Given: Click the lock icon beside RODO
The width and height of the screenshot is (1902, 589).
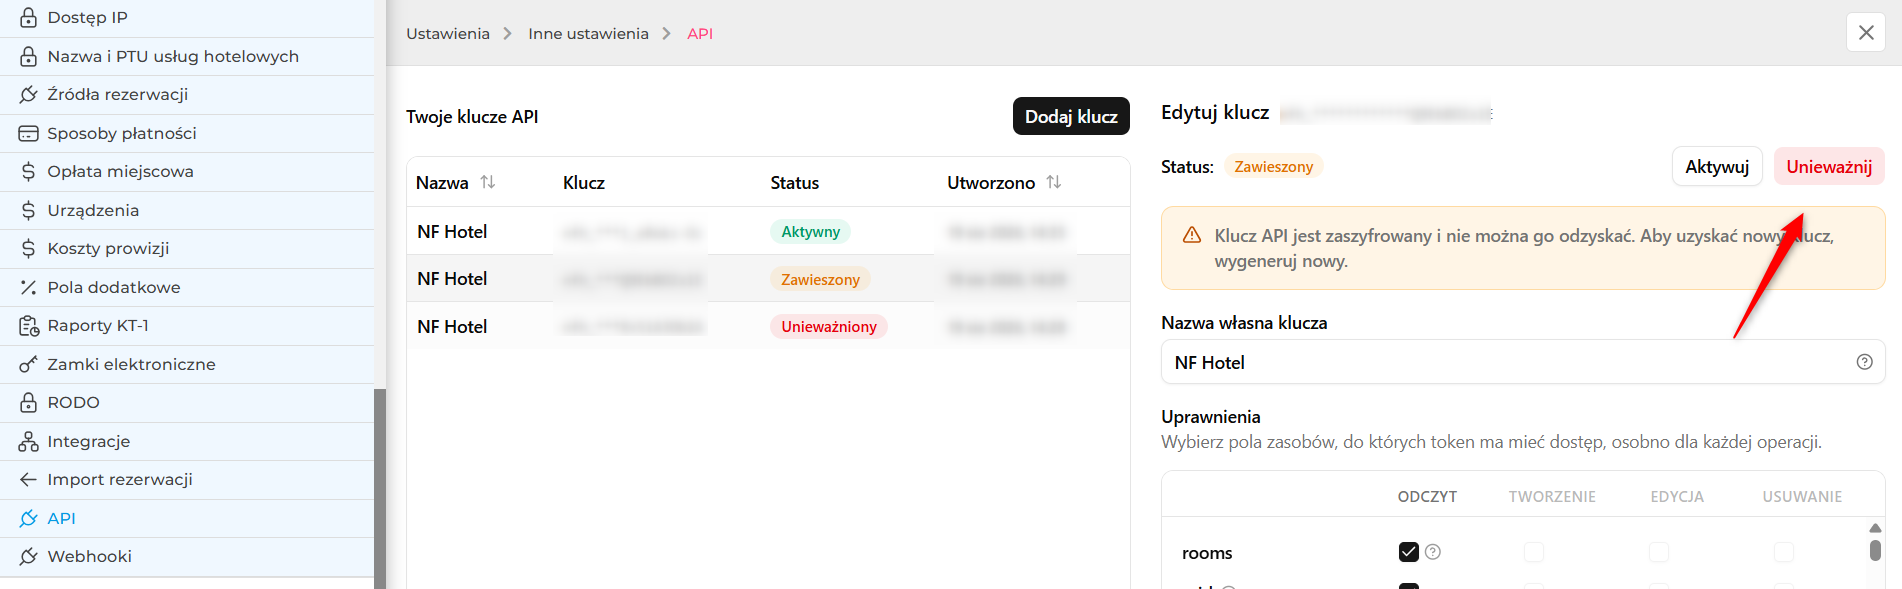Looking at the screenshot, I should point(28,402).
